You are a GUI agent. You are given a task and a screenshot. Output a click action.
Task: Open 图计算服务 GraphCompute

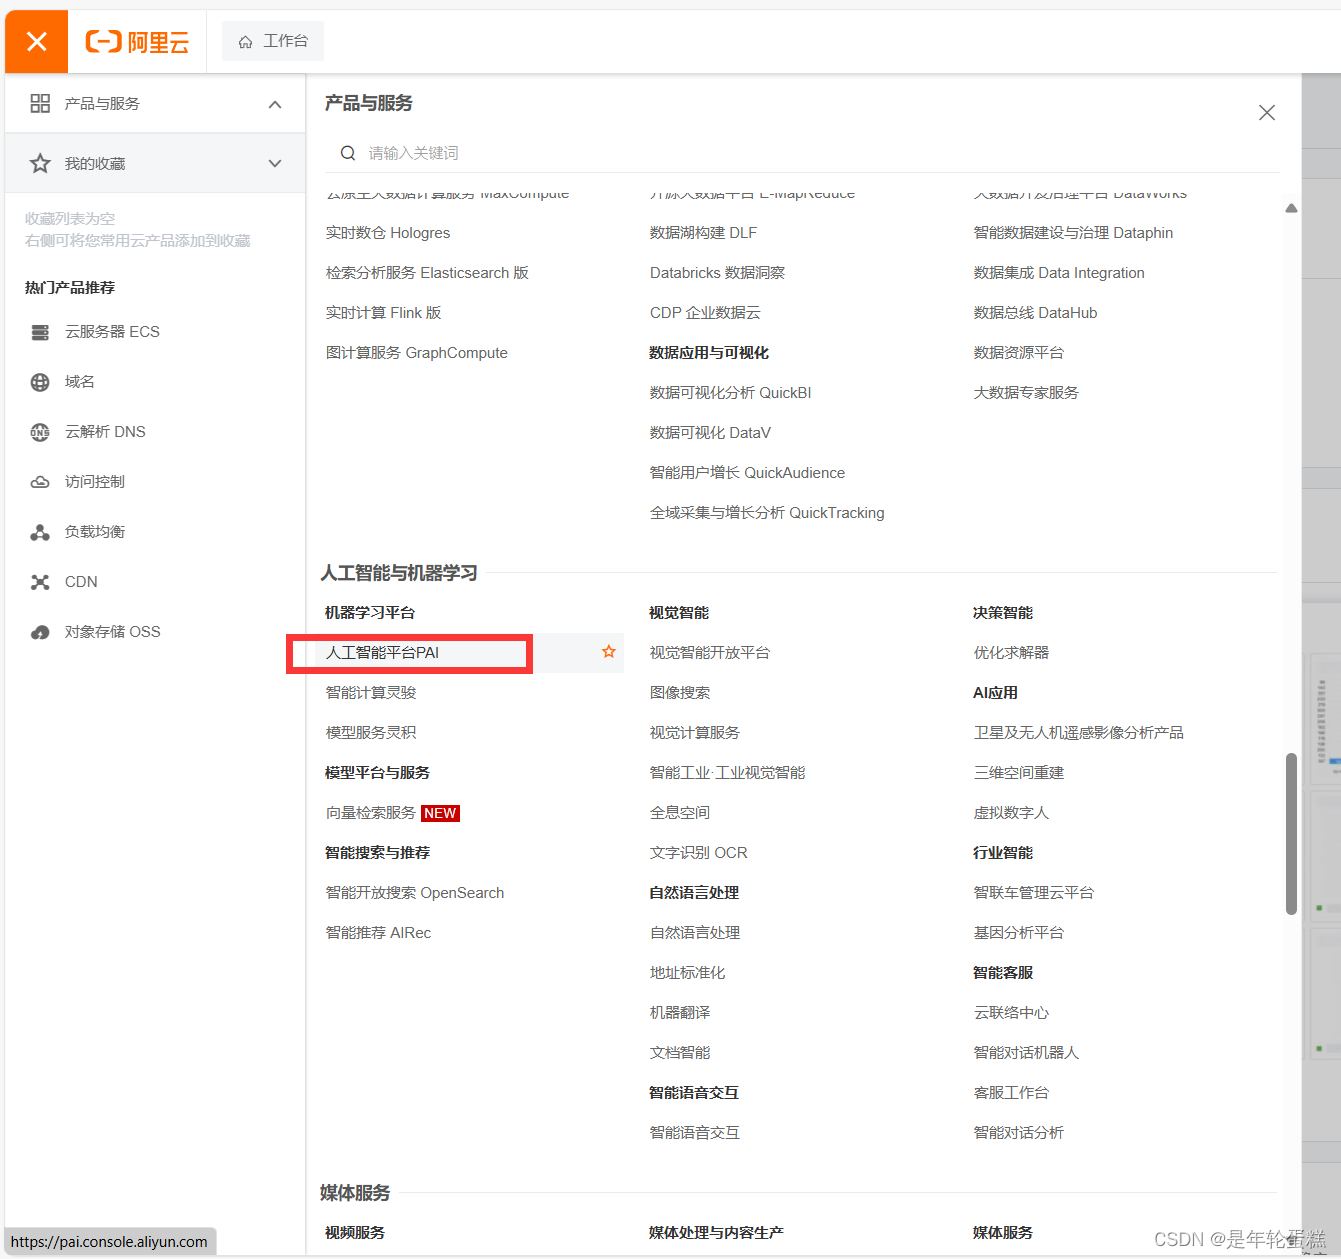click(417, 353)
